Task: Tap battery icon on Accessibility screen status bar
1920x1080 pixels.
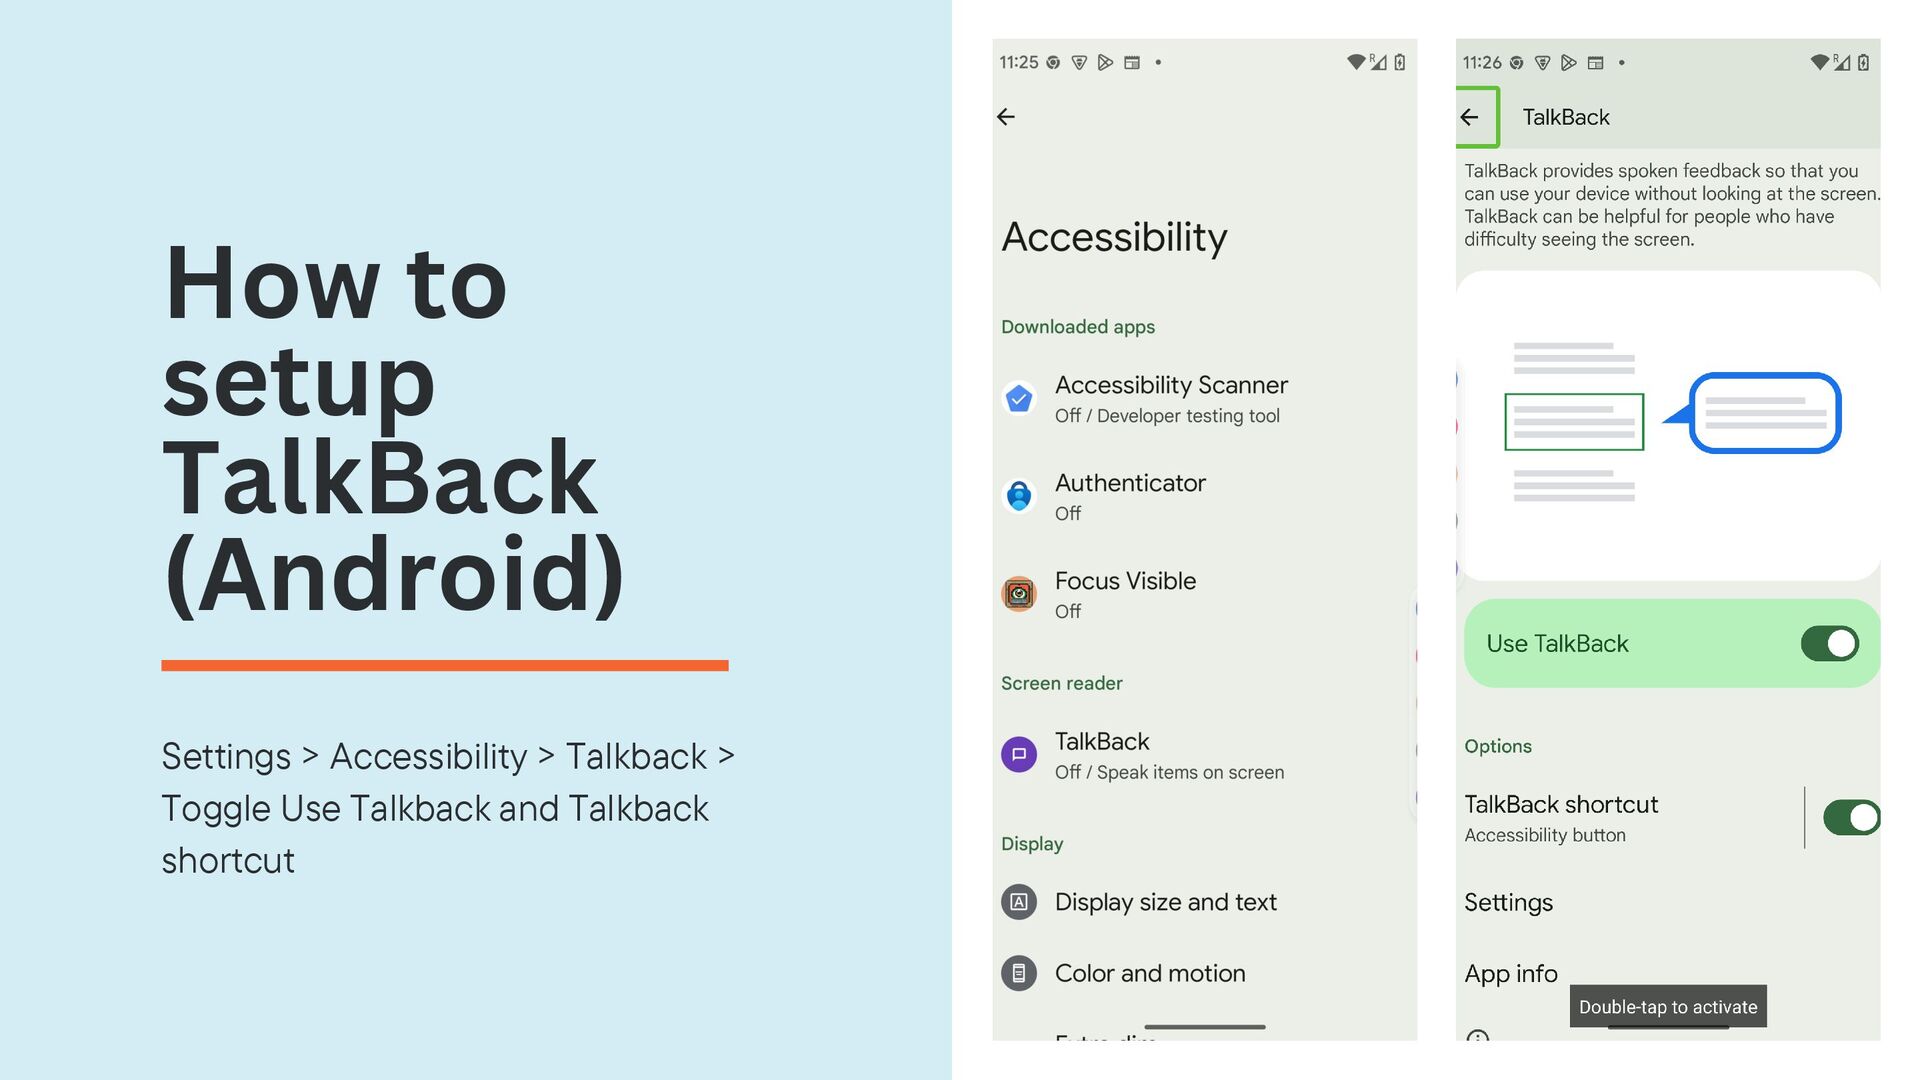Action: (1400, 62)
